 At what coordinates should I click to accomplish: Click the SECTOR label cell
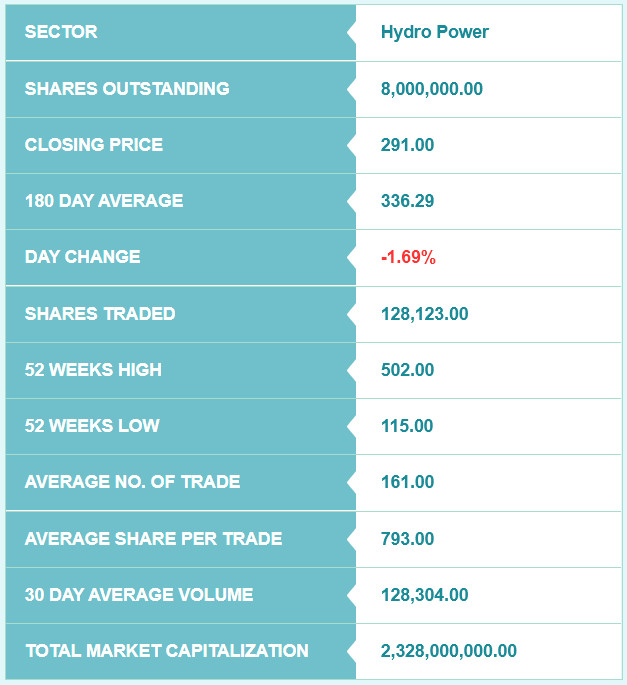[180, 32]
